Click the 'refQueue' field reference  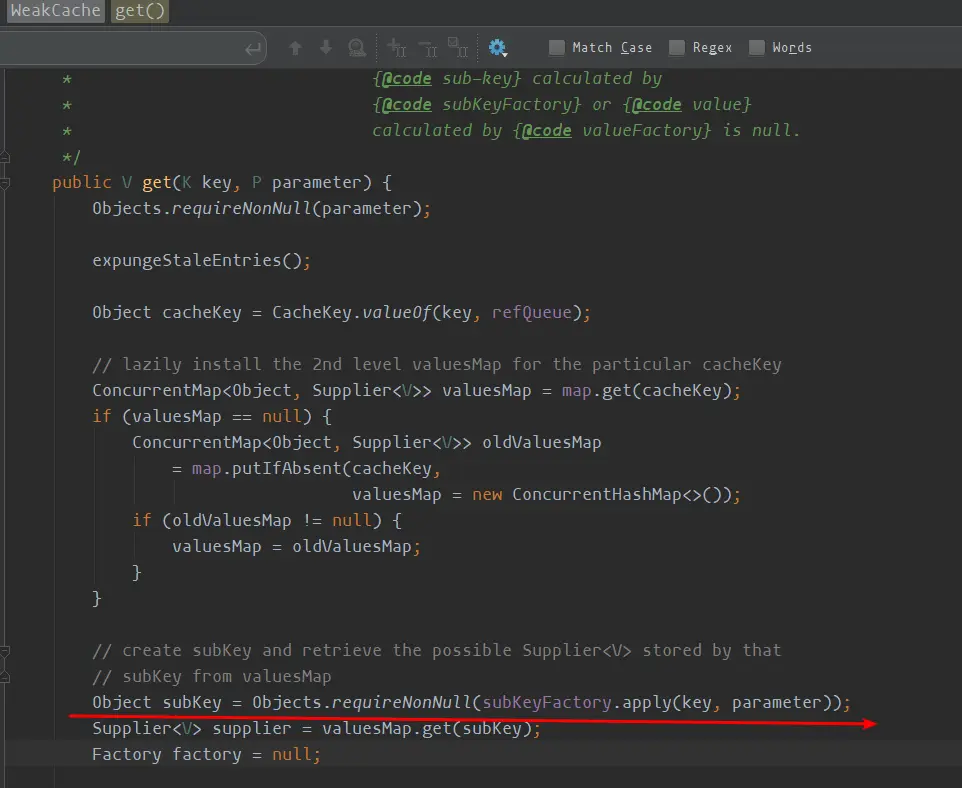(532, 312)
